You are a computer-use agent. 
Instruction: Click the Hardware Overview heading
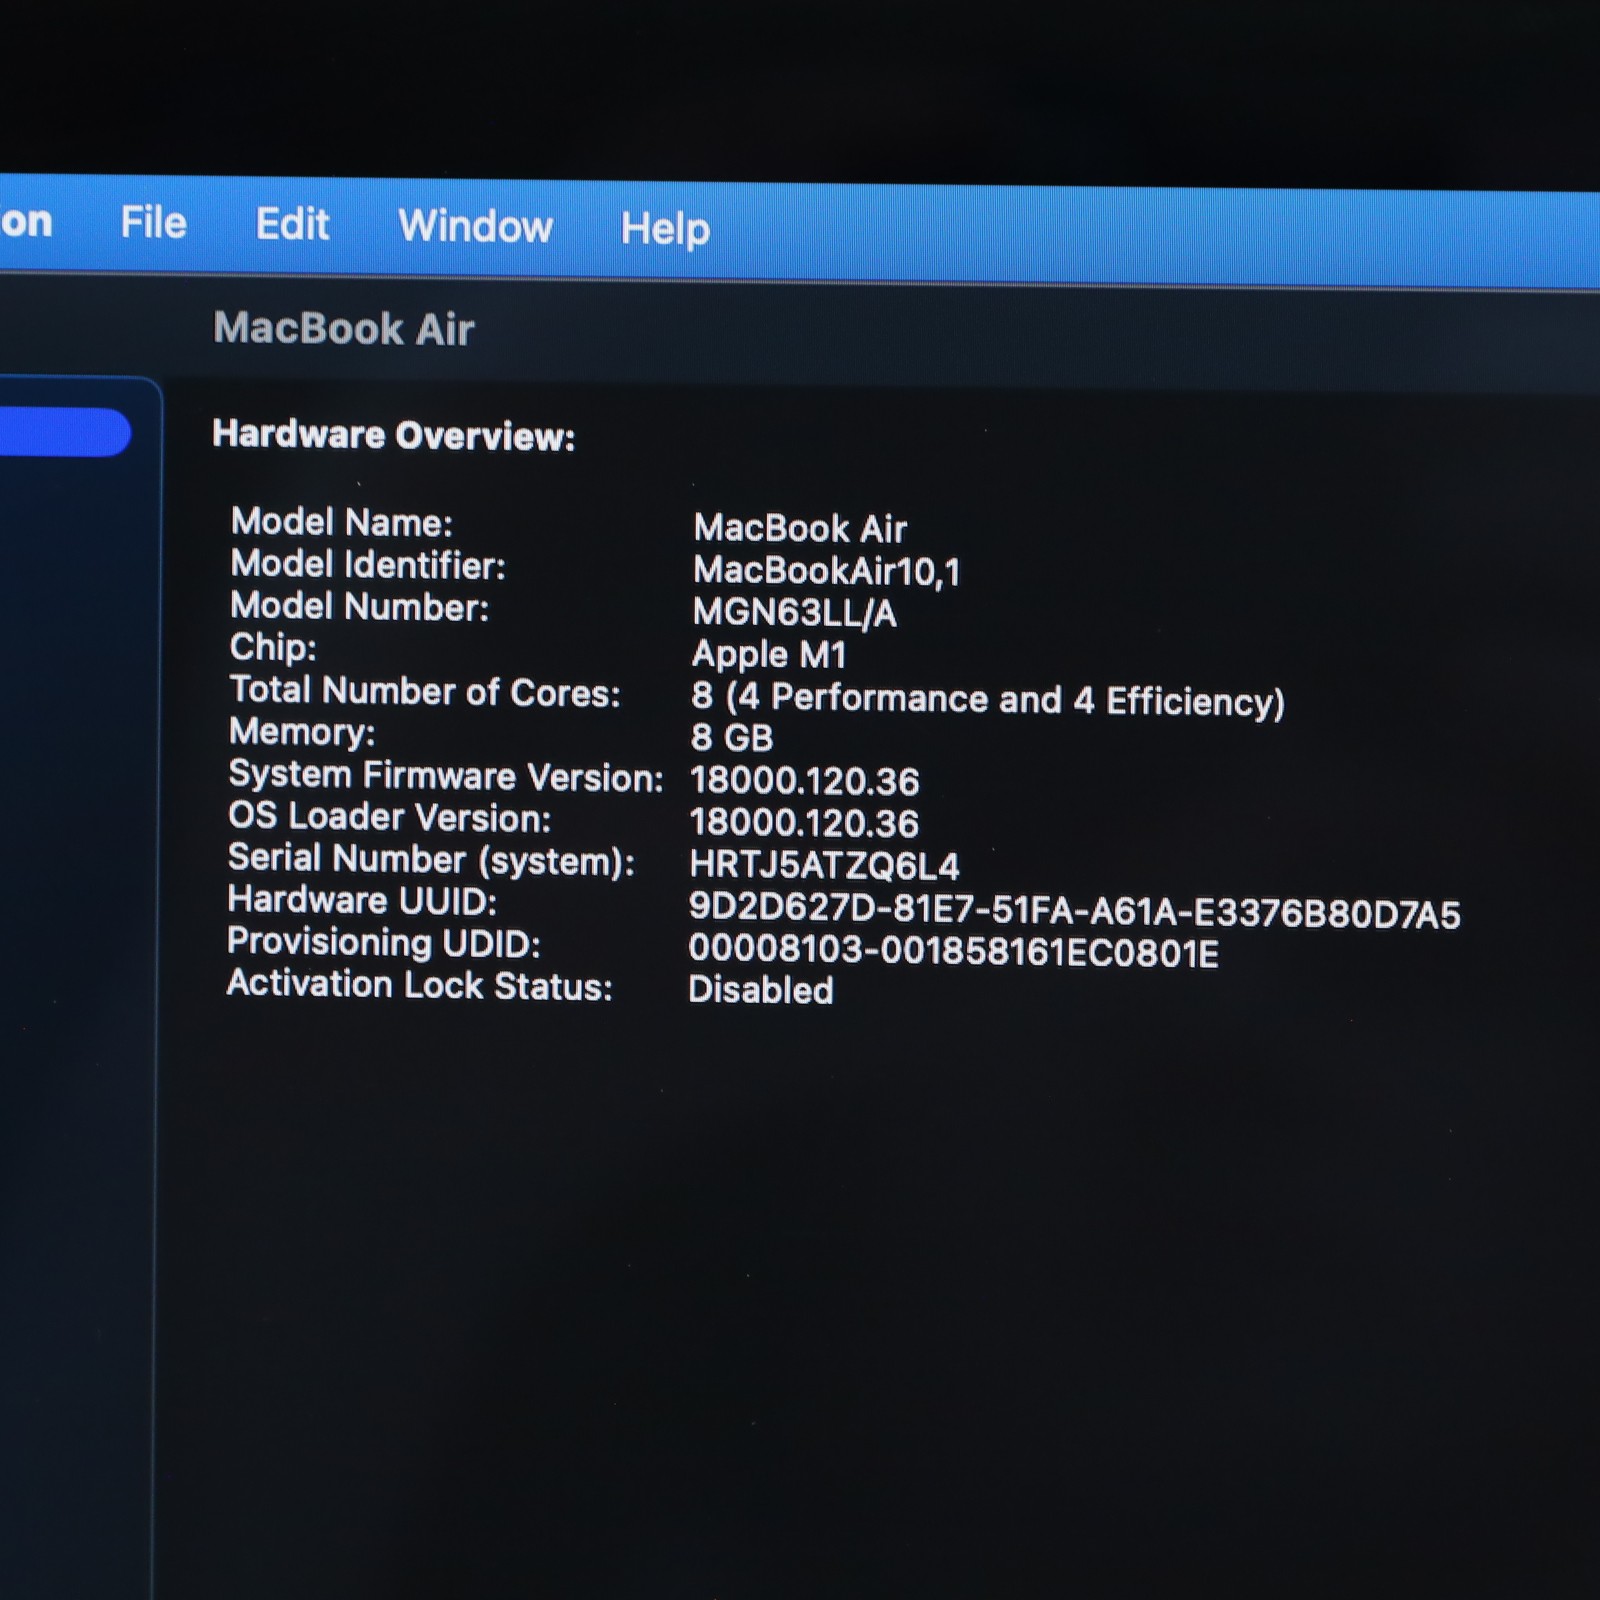394,435
